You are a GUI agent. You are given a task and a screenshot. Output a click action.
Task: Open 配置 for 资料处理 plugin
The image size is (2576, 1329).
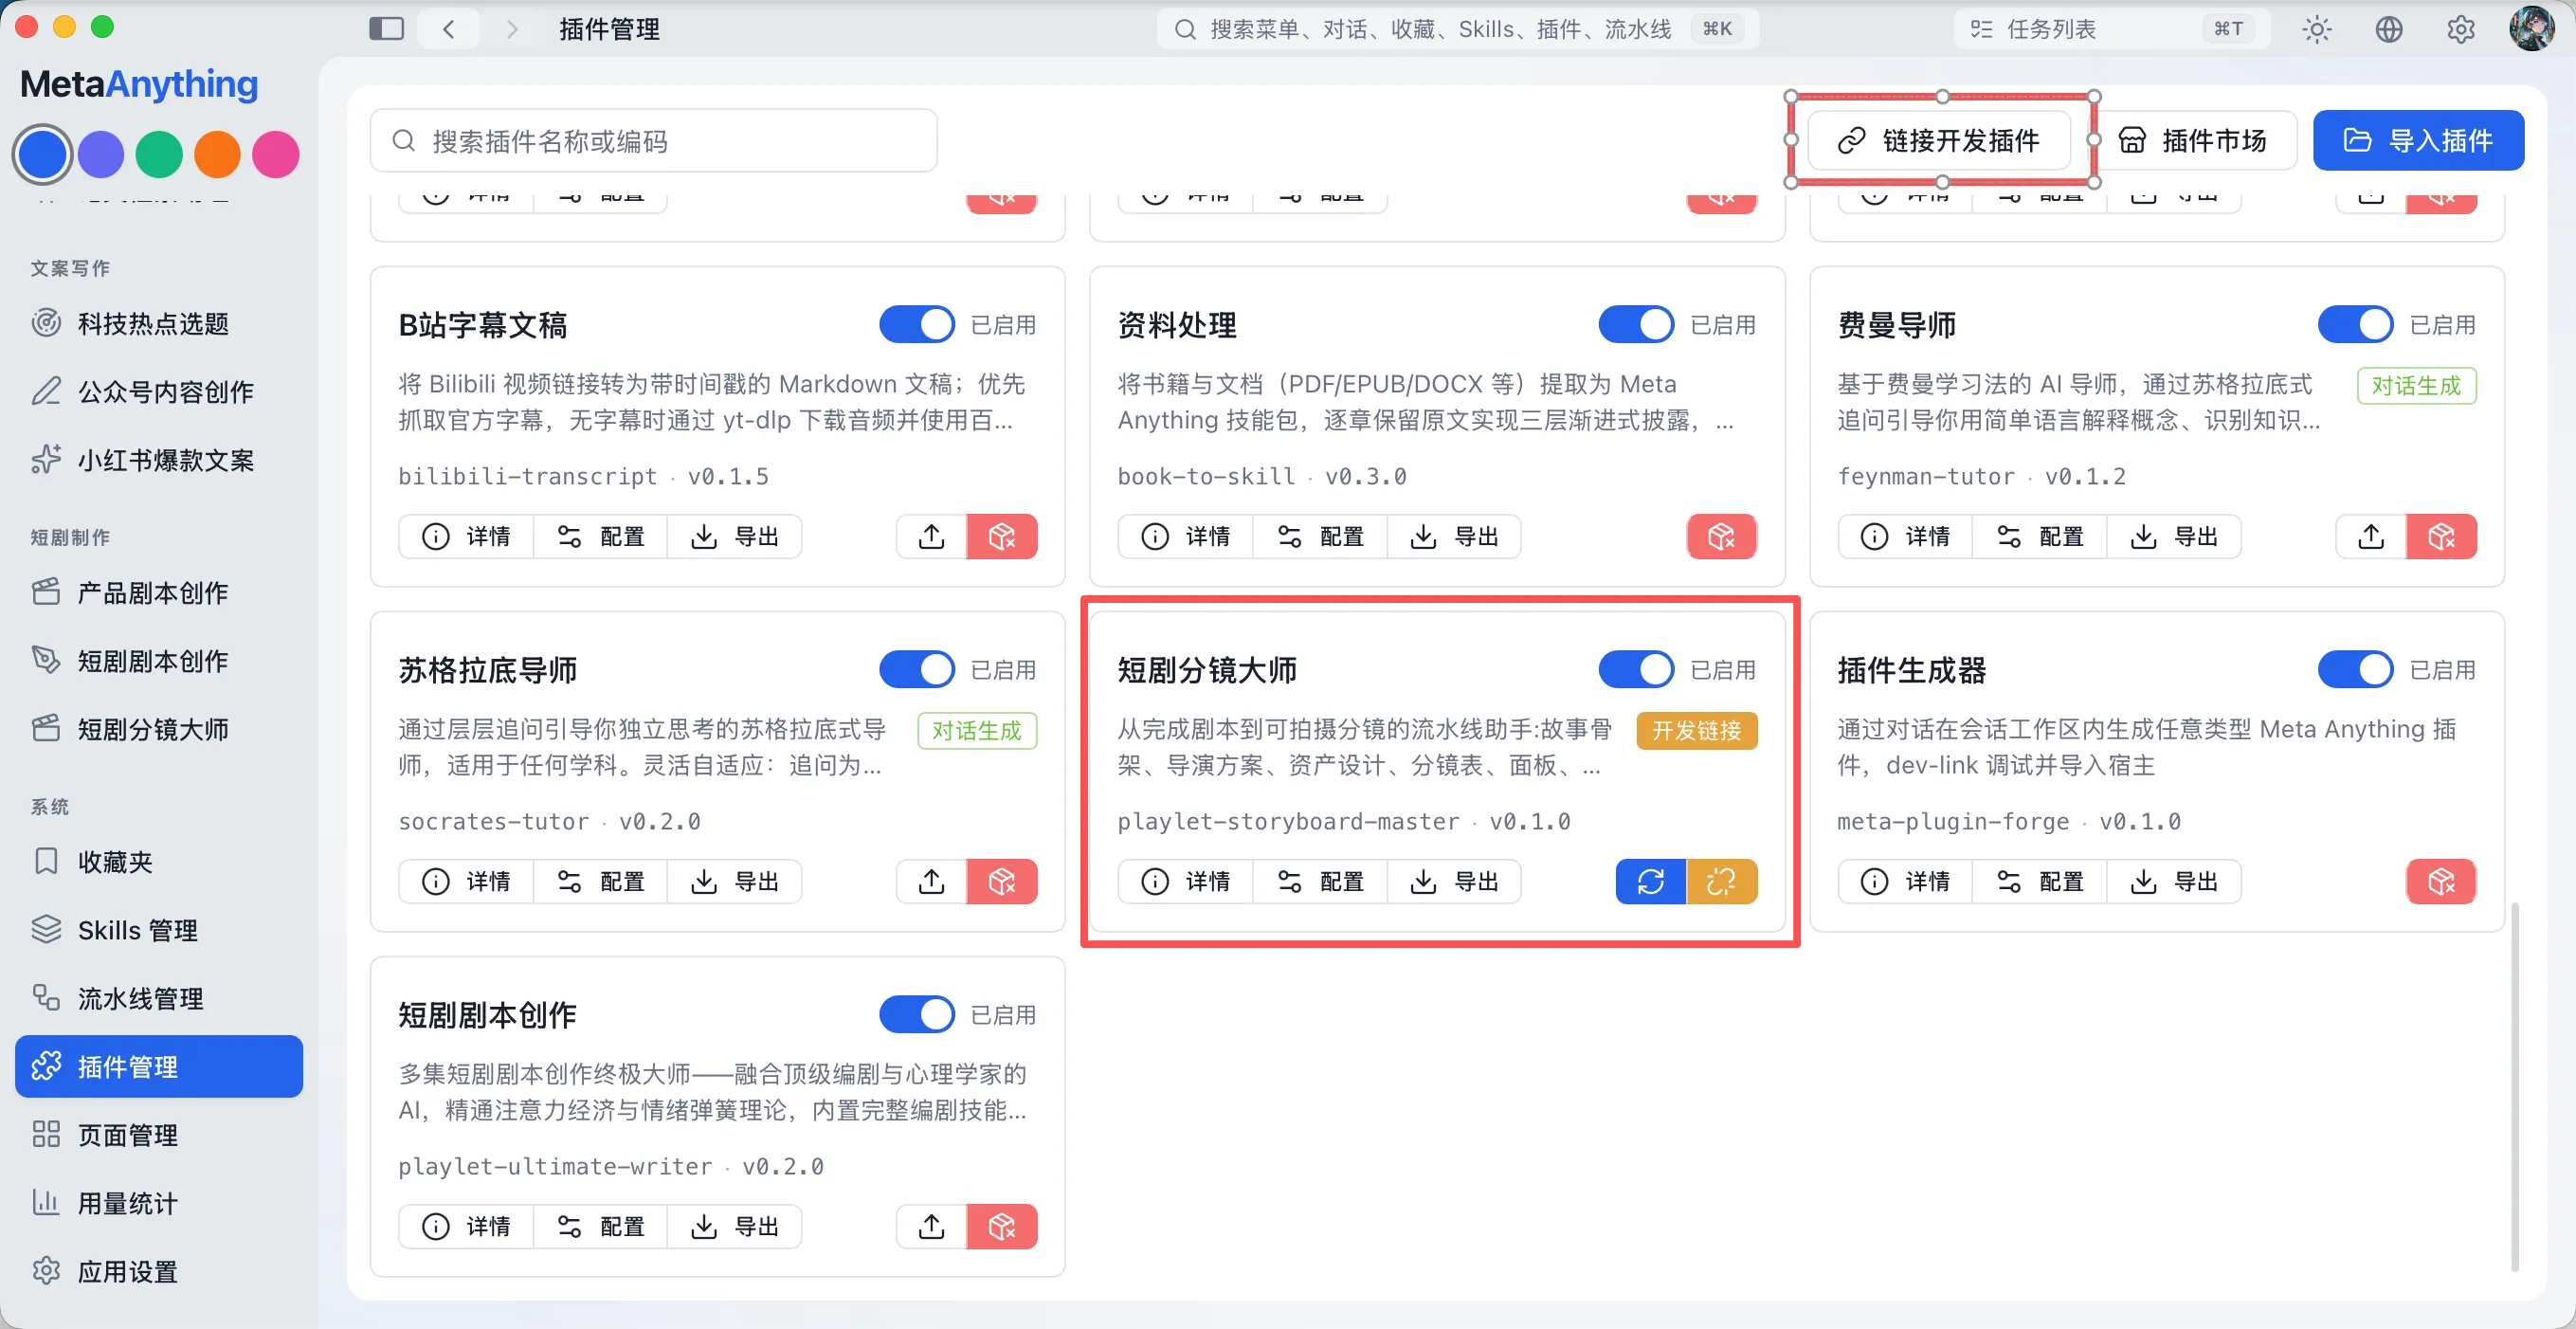pos(1320,536)
